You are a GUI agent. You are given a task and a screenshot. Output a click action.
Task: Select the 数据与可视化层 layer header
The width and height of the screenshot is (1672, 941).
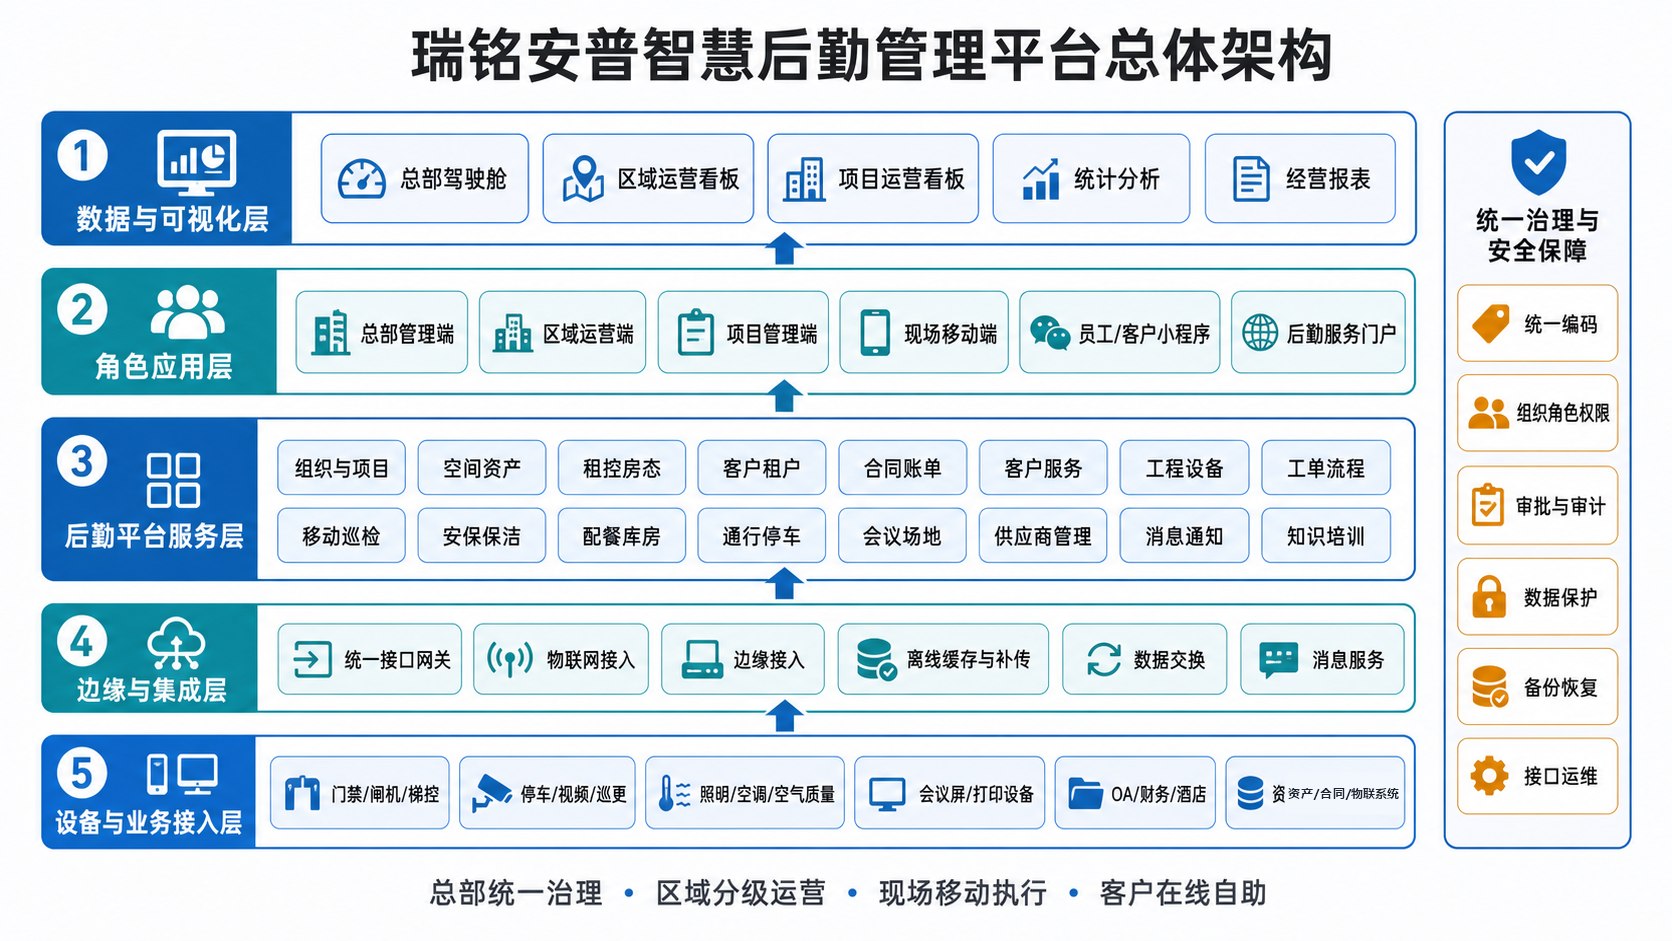click(x=167, y=178)
